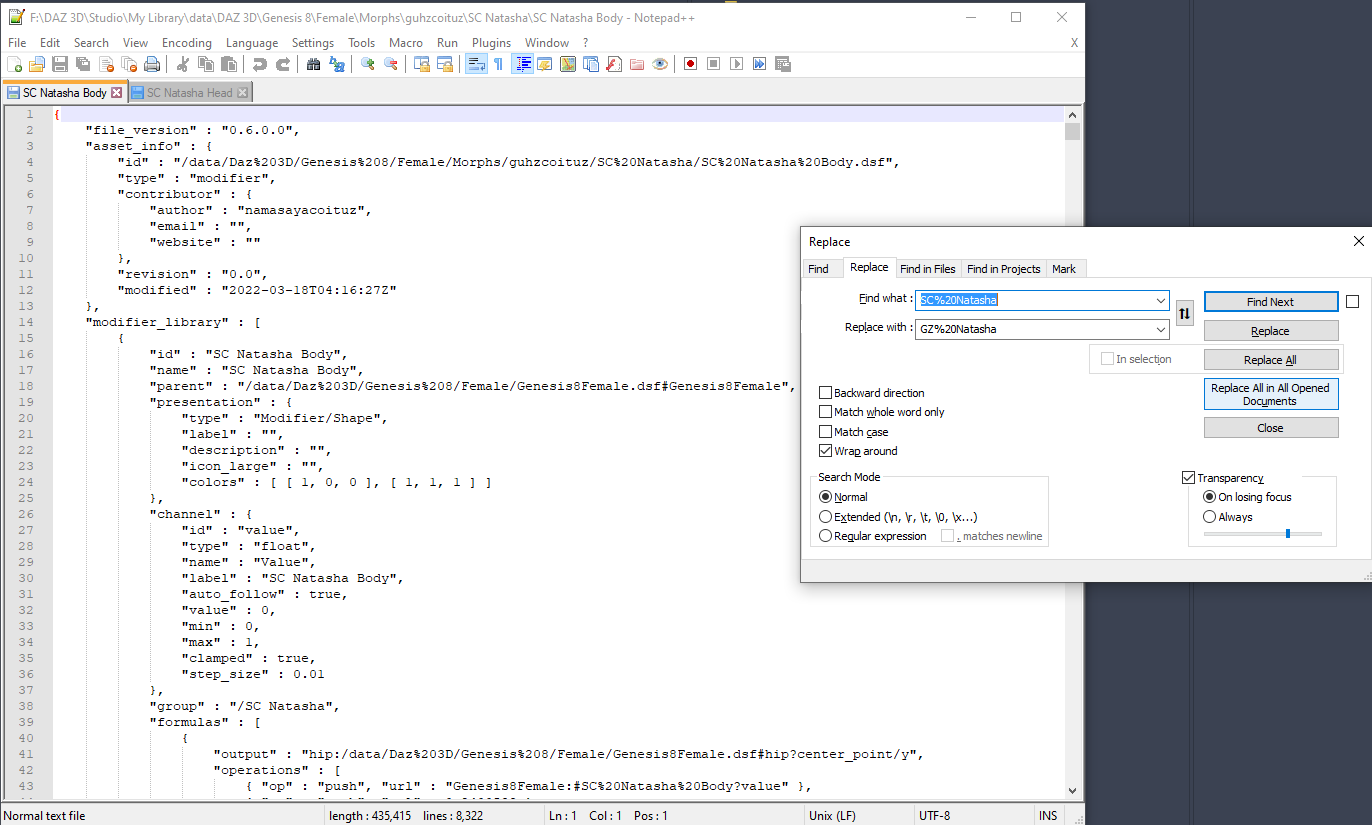
Task: Check Match whole word only
Action: [x=826, y=412]
